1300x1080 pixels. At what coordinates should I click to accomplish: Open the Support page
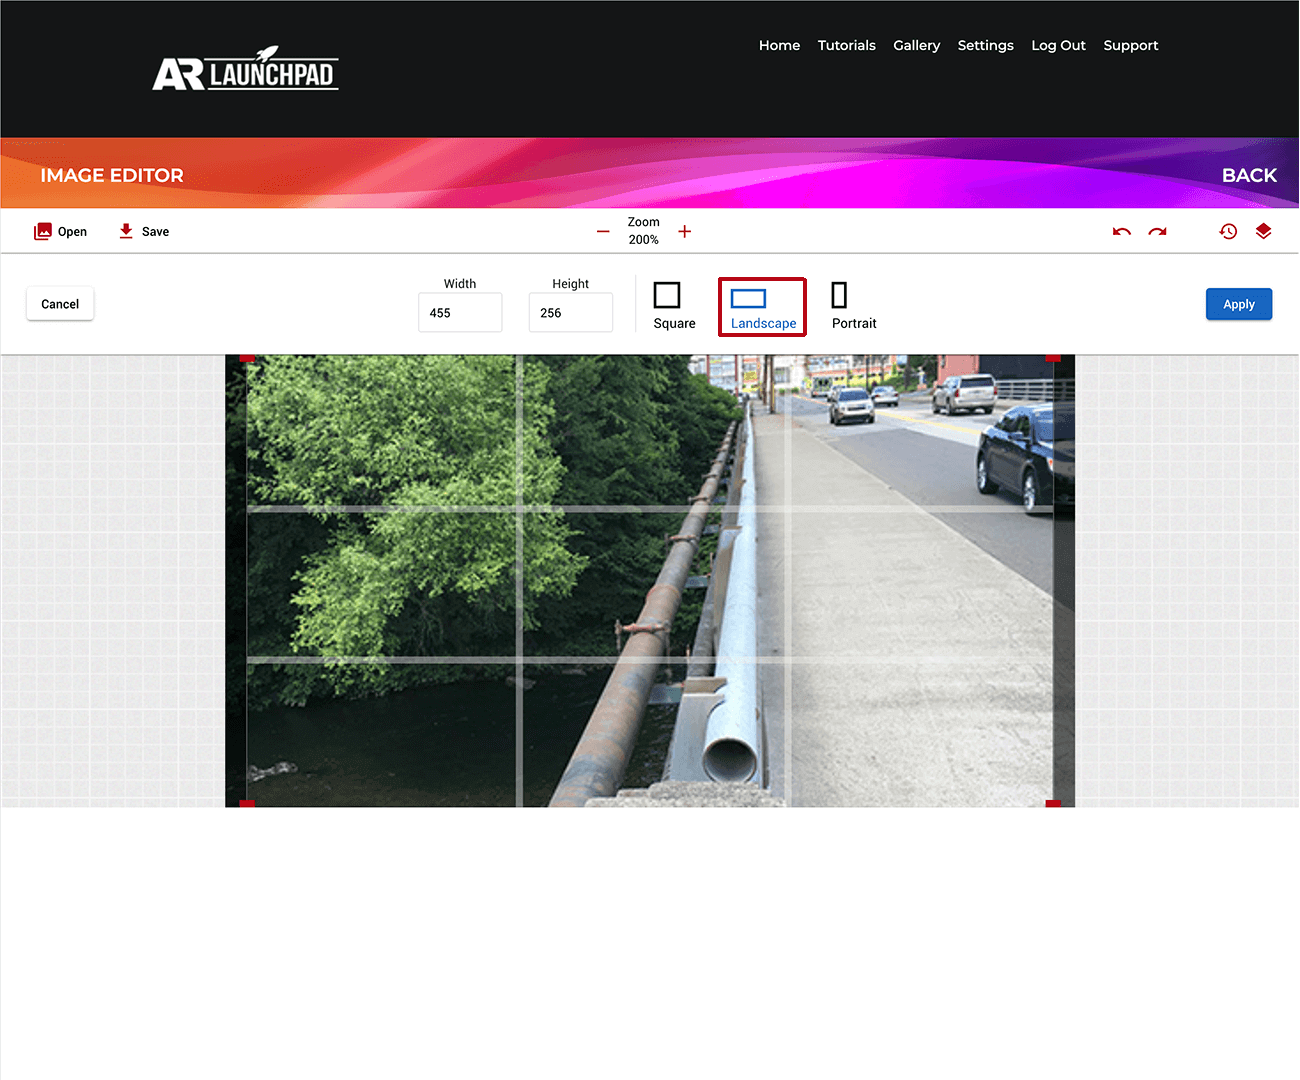pyautogui.click(x=1131, y=45)
